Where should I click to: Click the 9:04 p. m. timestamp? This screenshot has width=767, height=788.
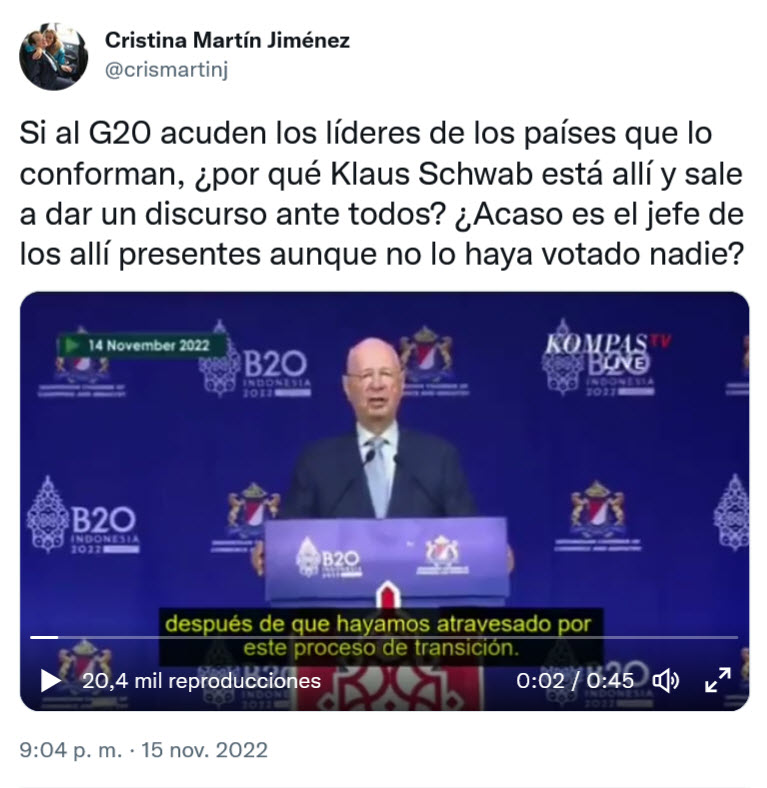tap(71, 750)
